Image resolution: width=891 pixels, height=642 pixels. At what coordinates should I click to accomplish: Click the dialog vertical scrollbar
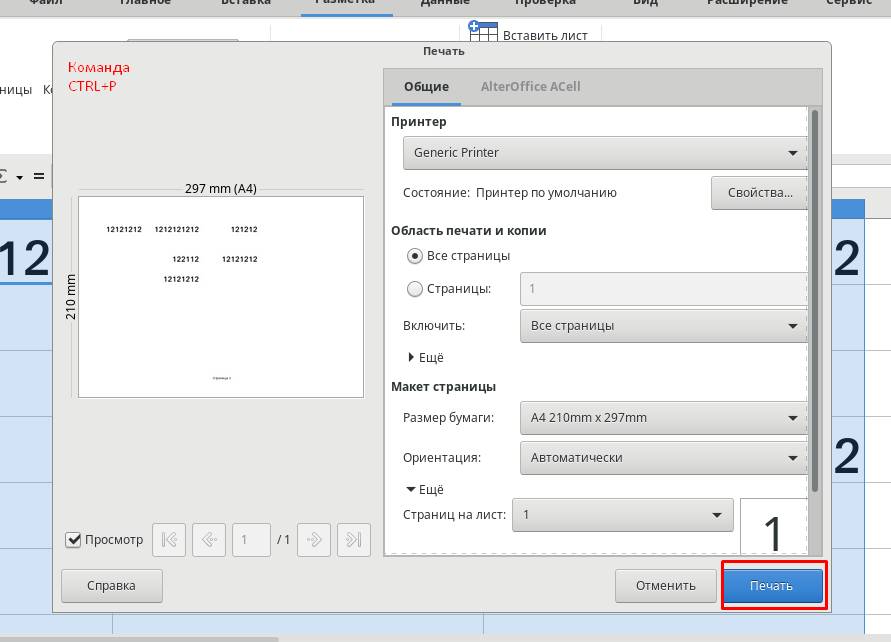click(x=815, y=300)
